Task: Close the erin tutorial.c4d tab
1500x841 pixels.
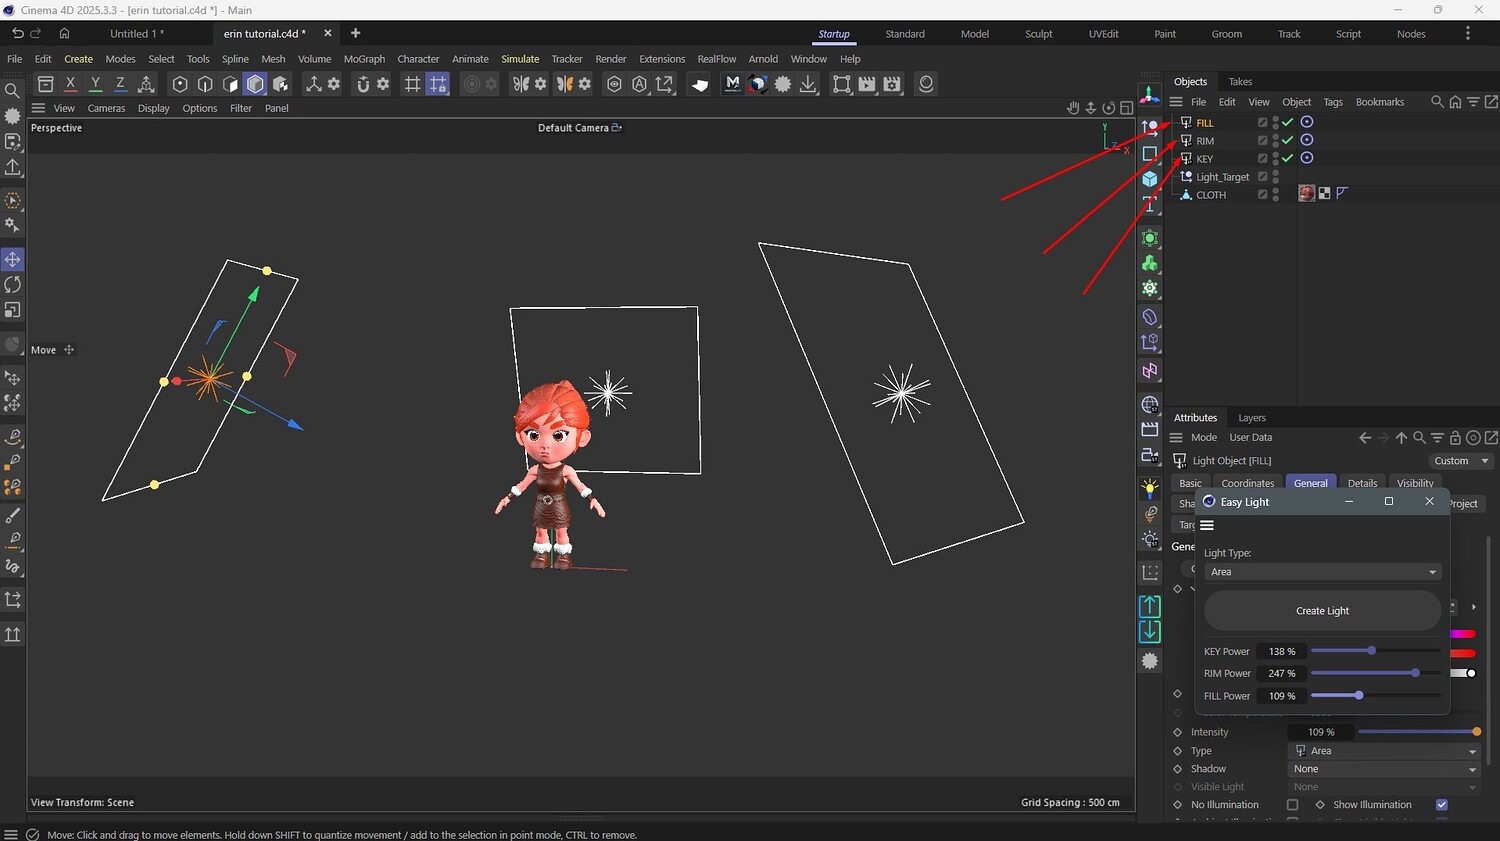Action: (327, 33)
